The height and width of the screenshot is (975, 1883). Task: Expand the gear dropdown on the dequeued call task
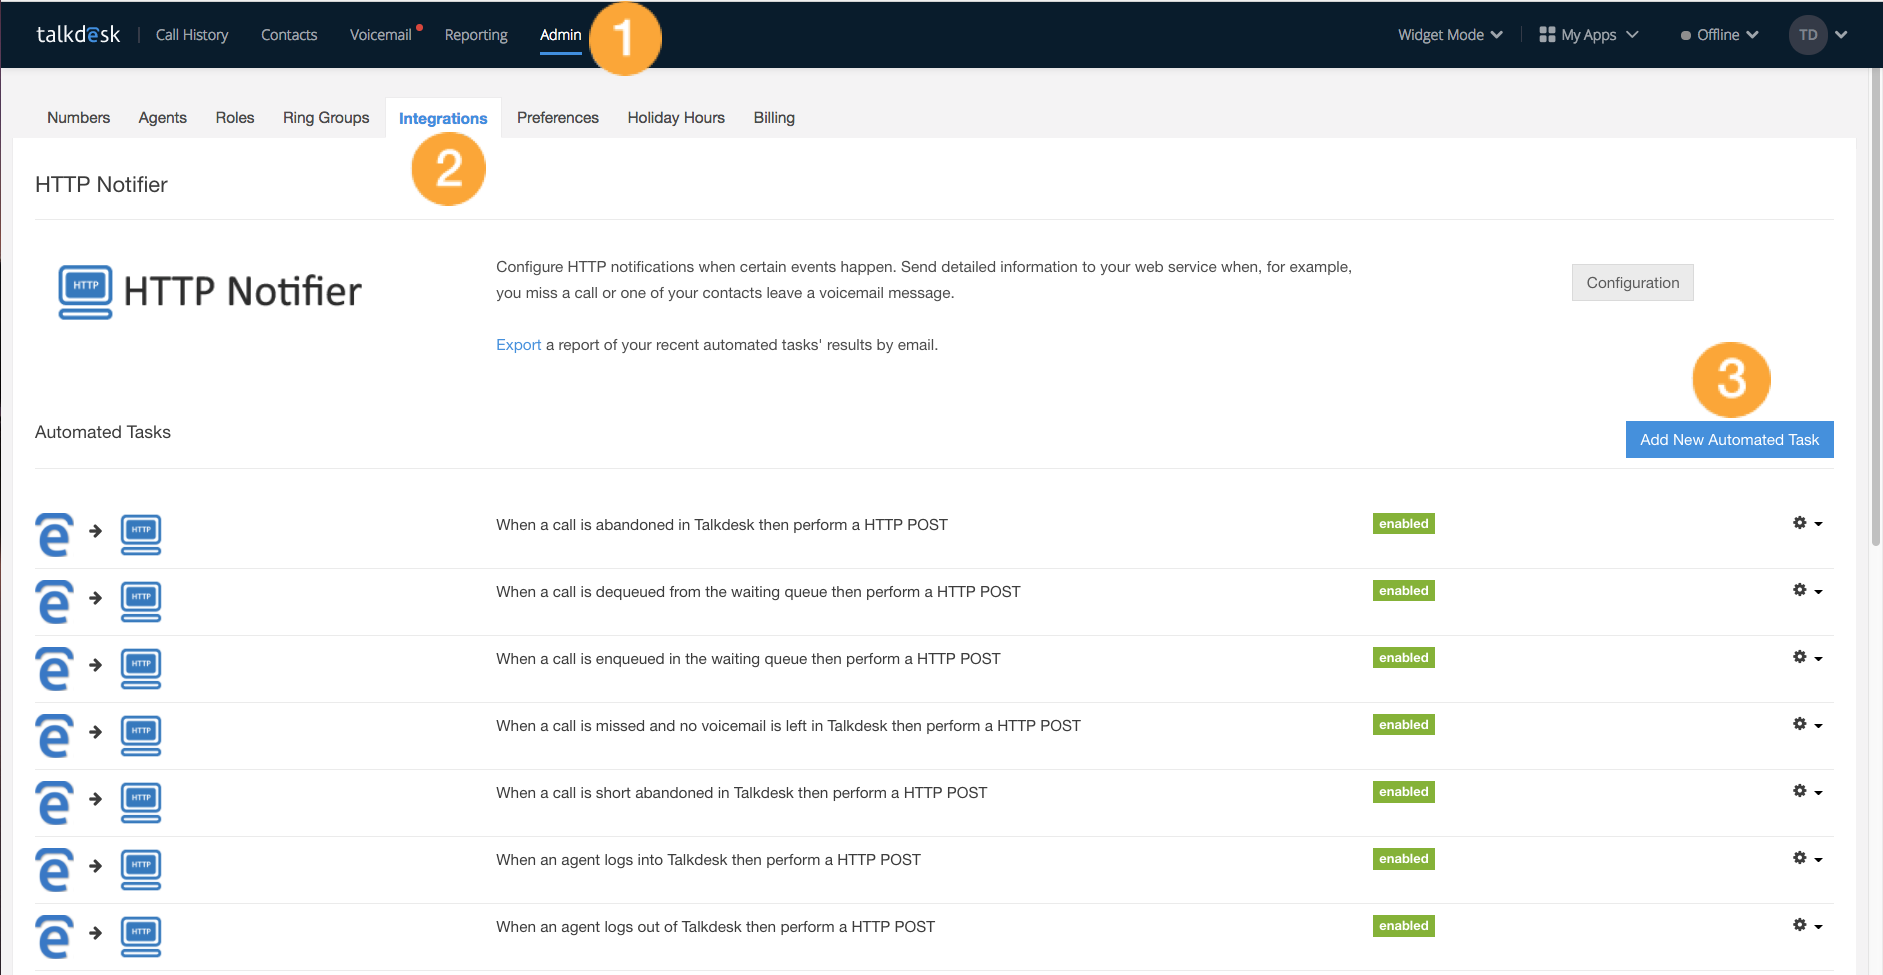[1819, 590]
